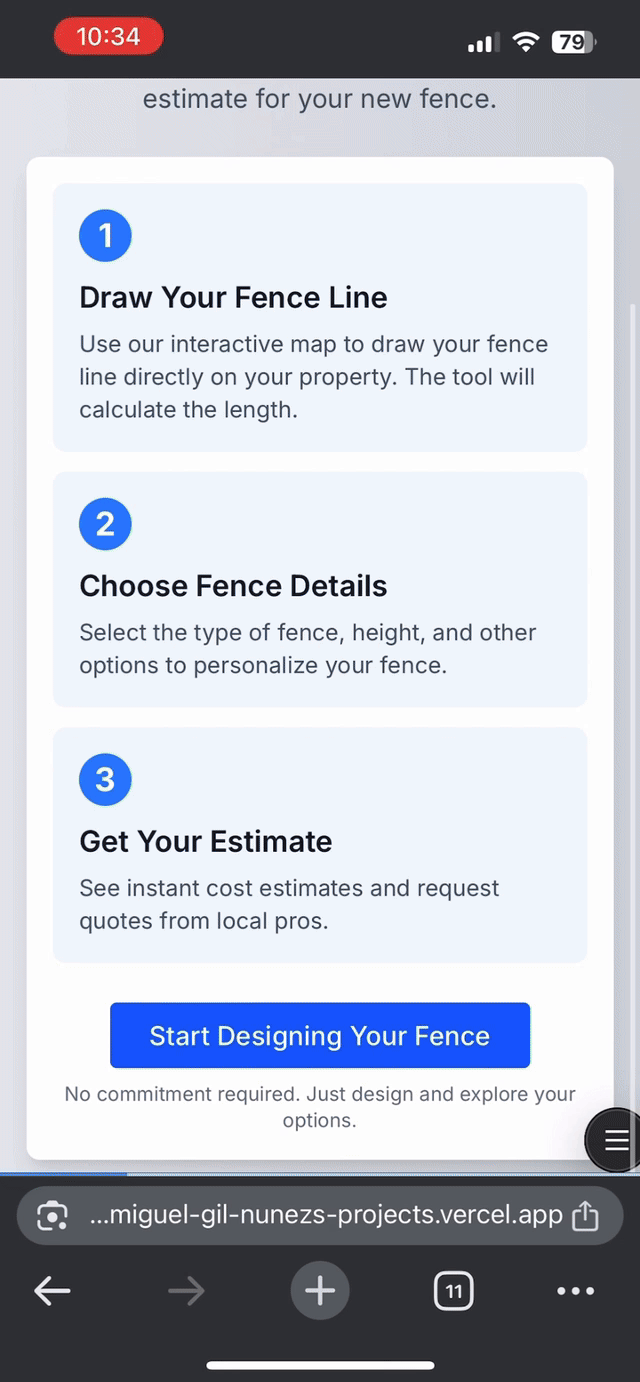Screen dimensions: 640x1382
Task: Open a new tab with the plus button
Action: click(320, 1291)
